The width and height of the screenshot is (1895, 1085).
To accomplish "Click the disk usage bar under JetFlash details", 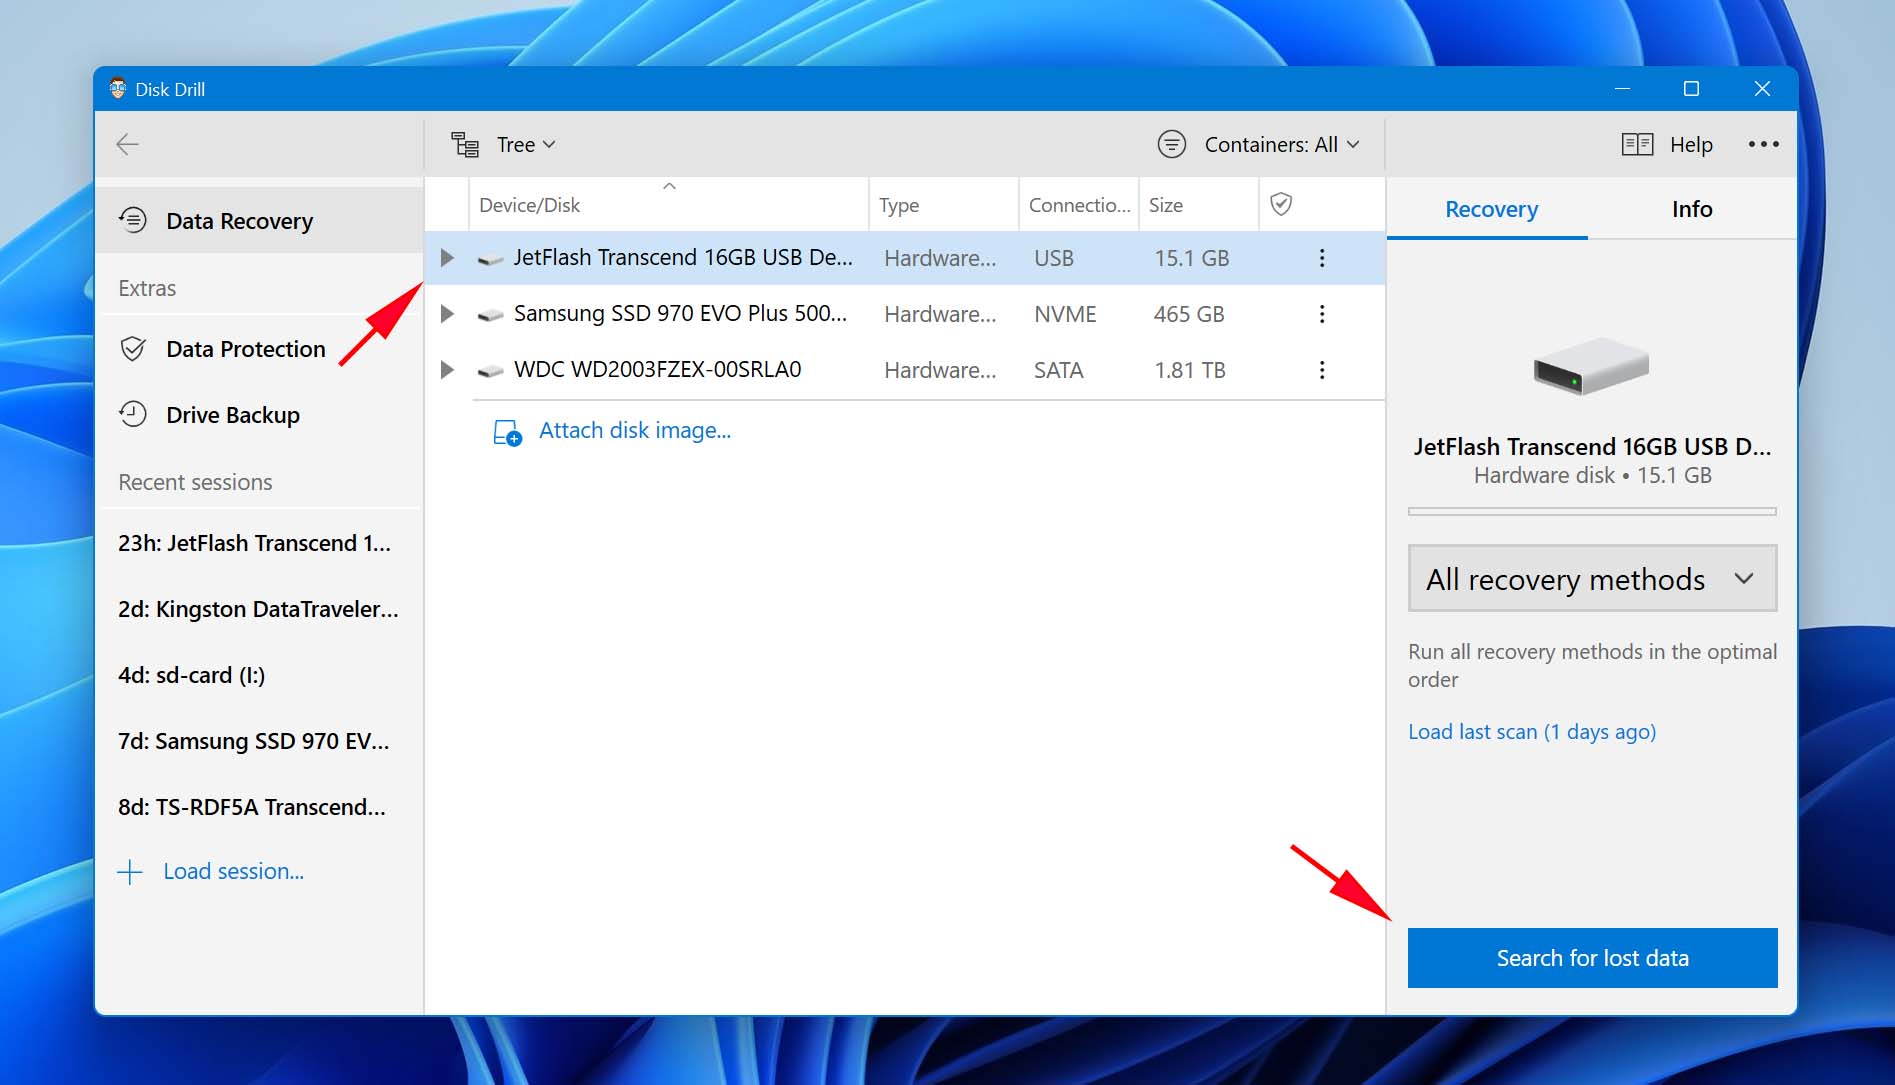I will click(1592, 511).
